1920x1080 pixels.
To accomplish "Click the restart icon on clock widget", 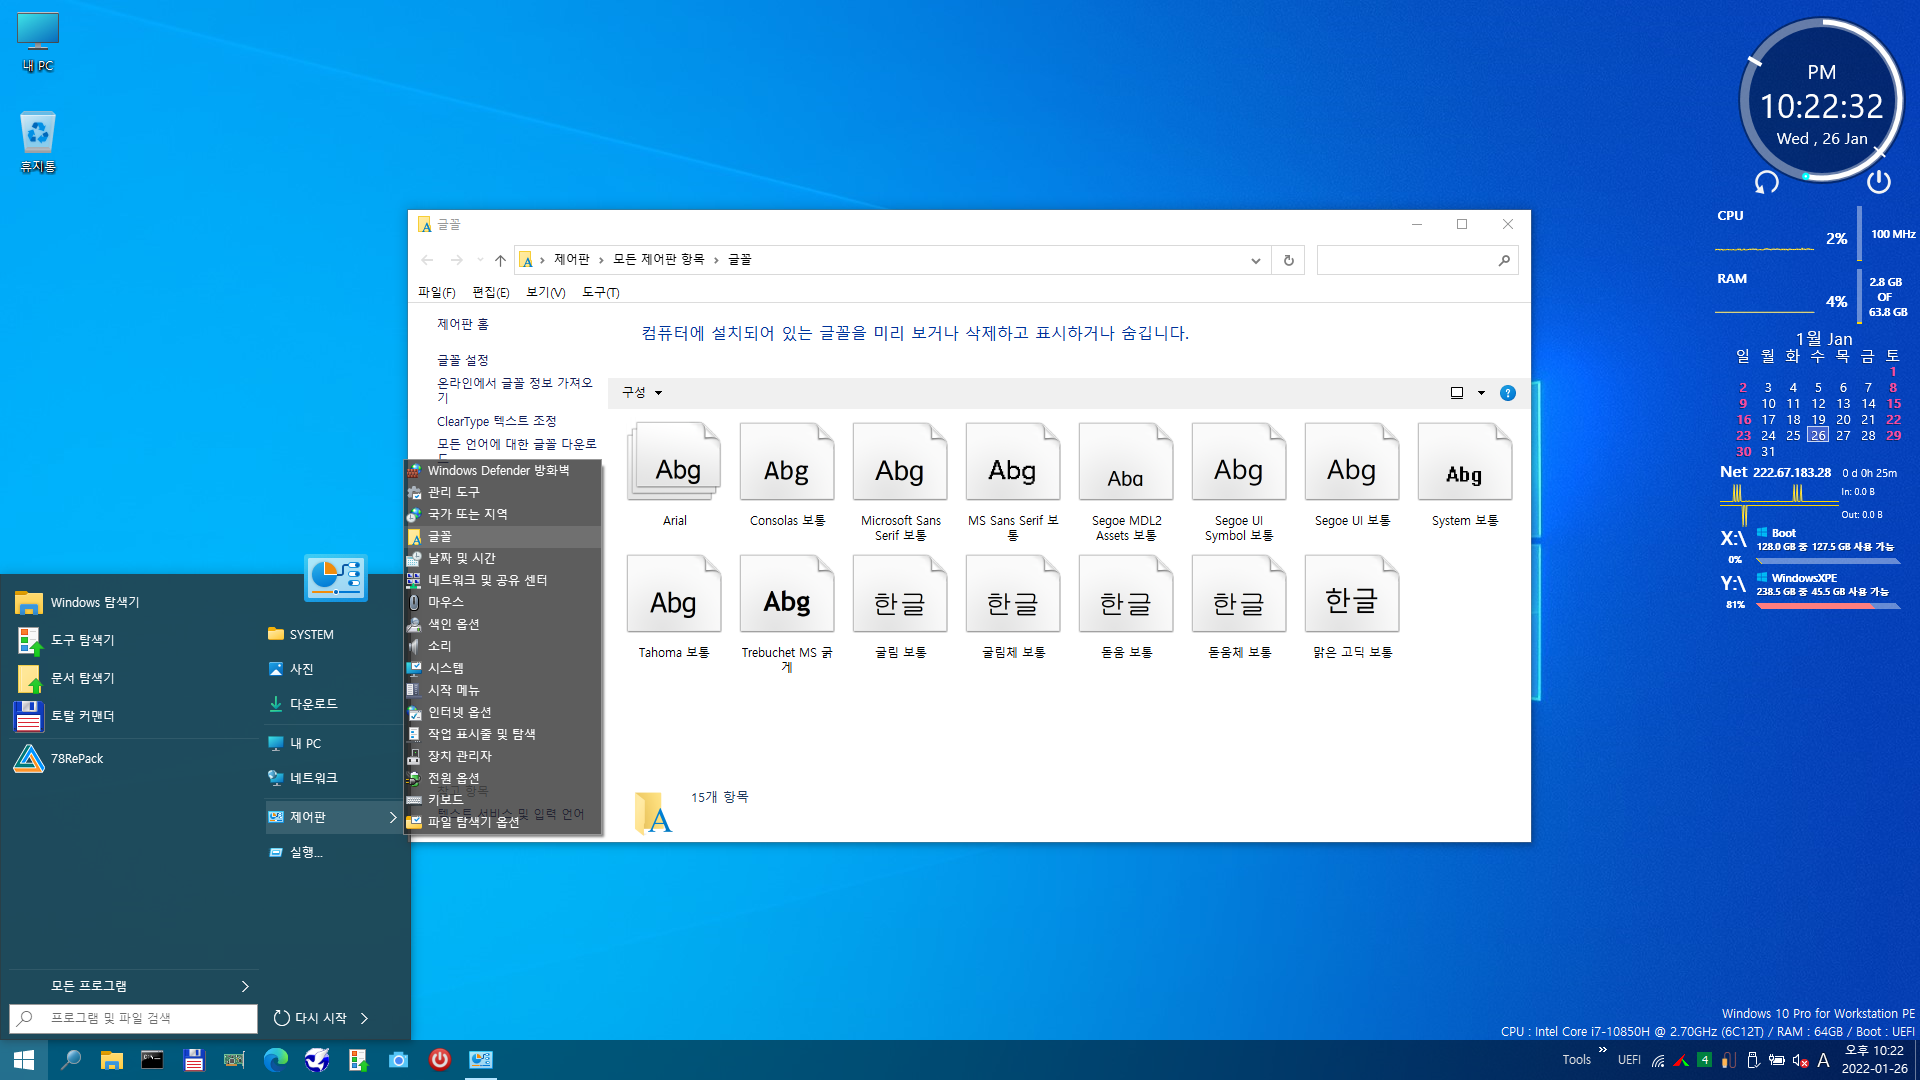I will click(x=1767, y=182).
